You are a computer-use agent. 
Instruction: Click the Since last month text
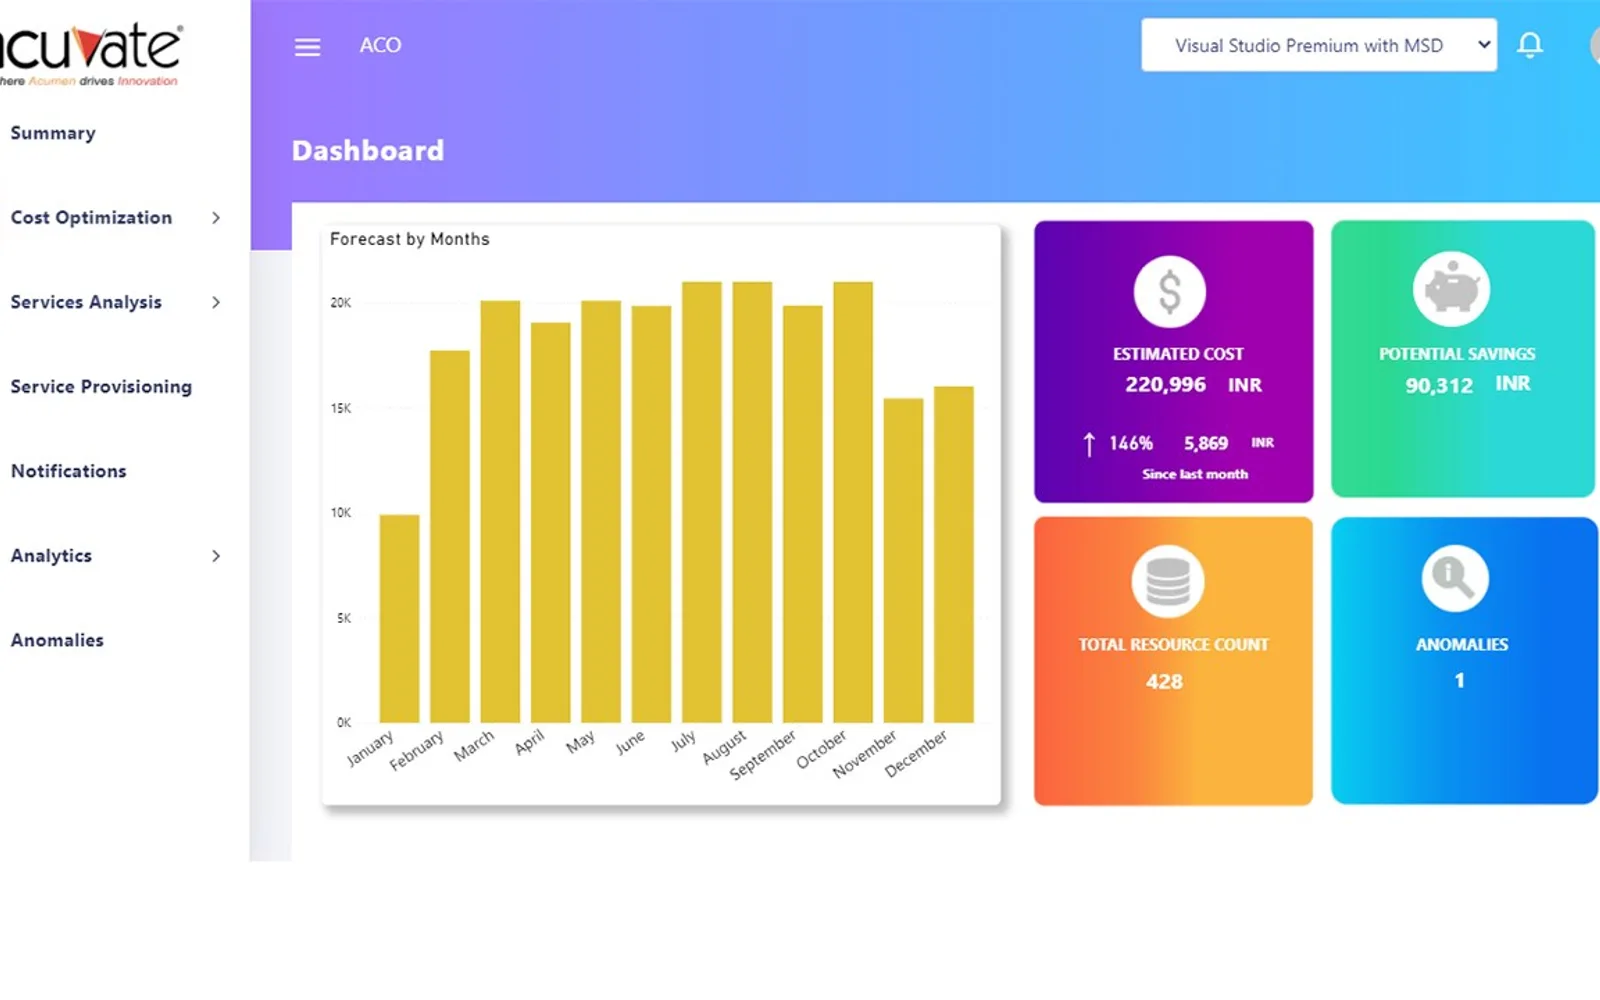point(1195,474)
